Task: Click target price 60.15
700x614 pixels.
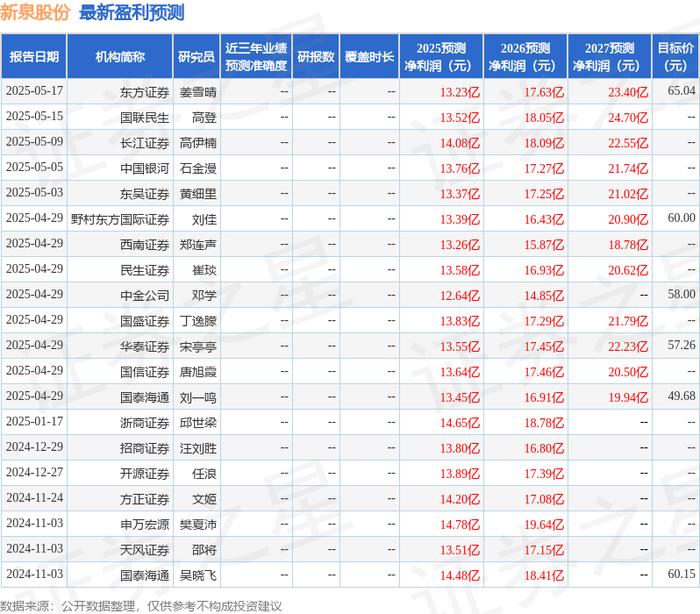Action: click(x=681, y=575)
